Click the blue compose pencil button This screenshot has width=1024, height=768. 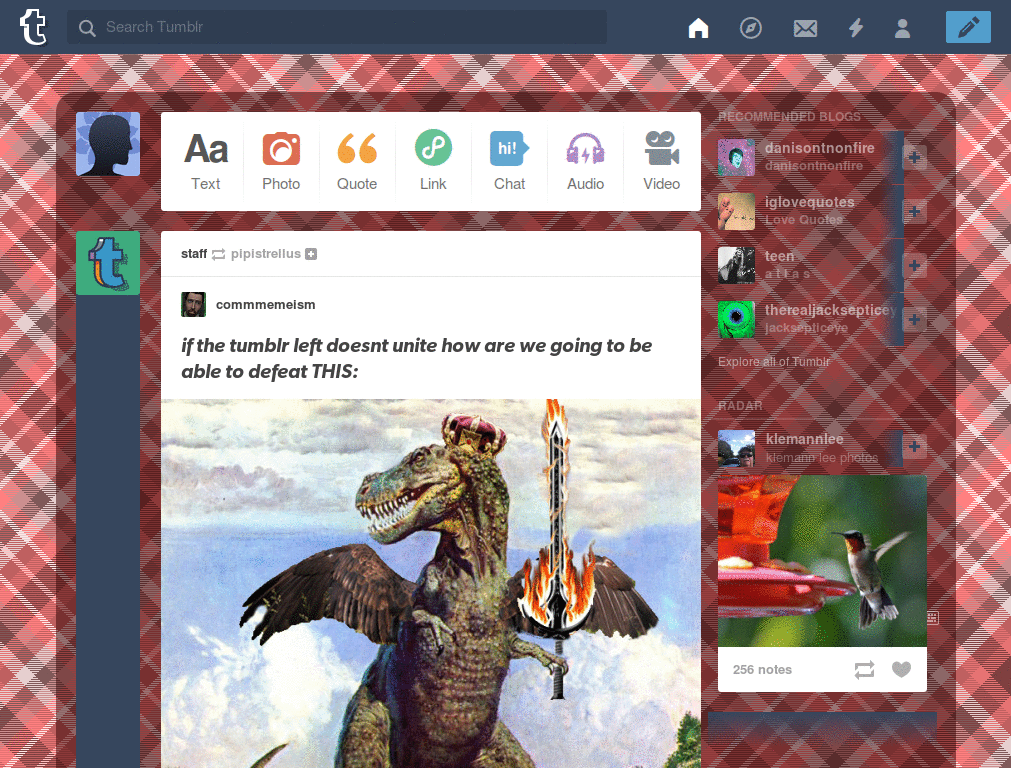pos(968,27)
